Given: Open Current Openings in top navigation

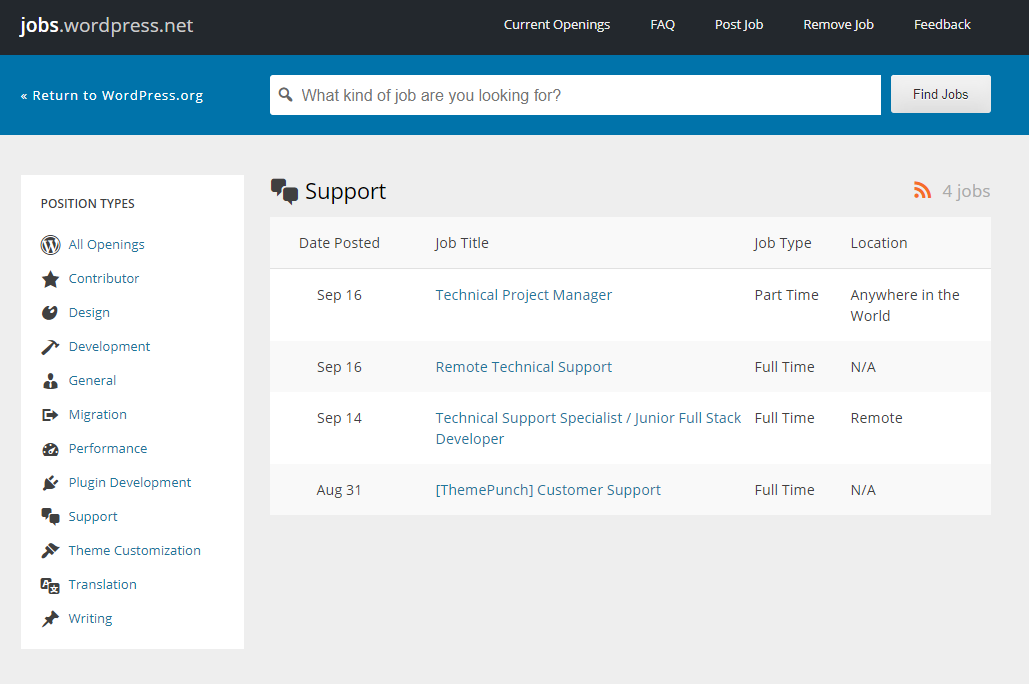Looking at the screenshot, I should tap(556, 25).
